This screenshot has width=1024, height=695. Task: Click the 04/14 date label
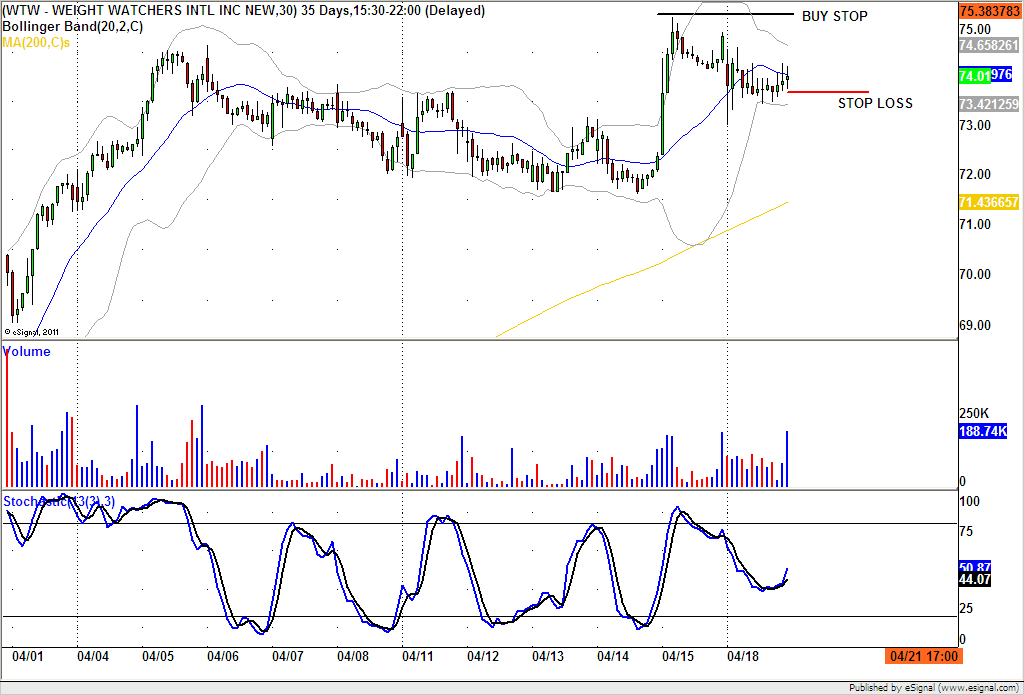pyautogui.click(x=613, y=656)
